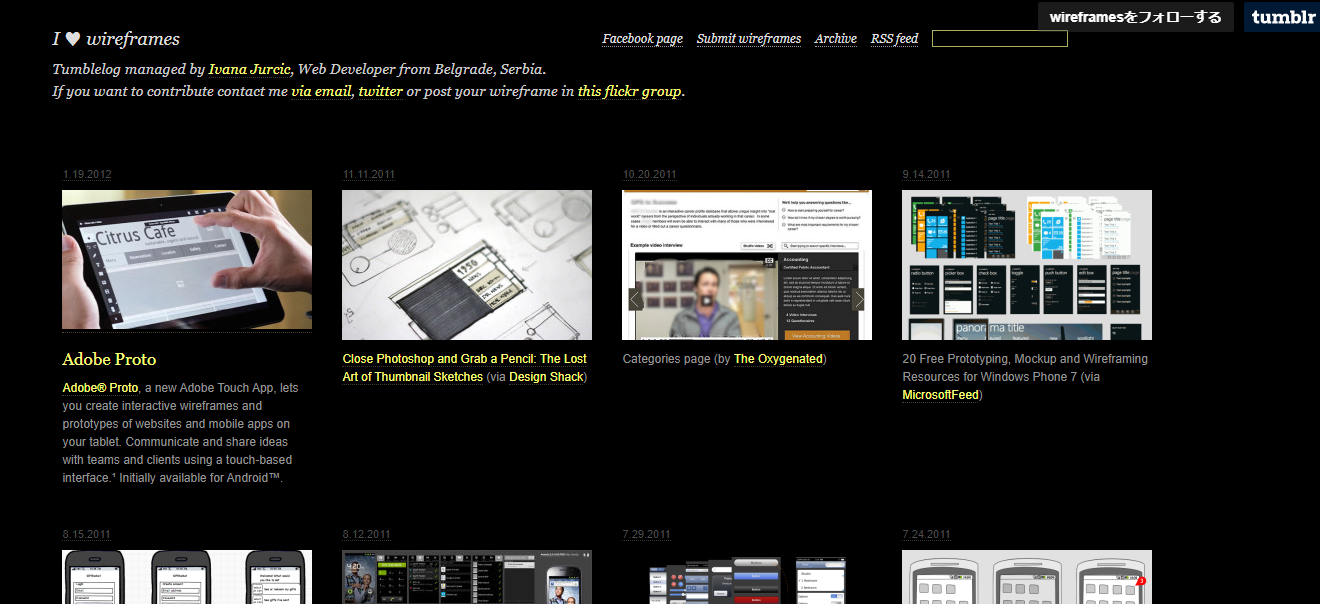Visit the this flickr group link

(629, 91)
